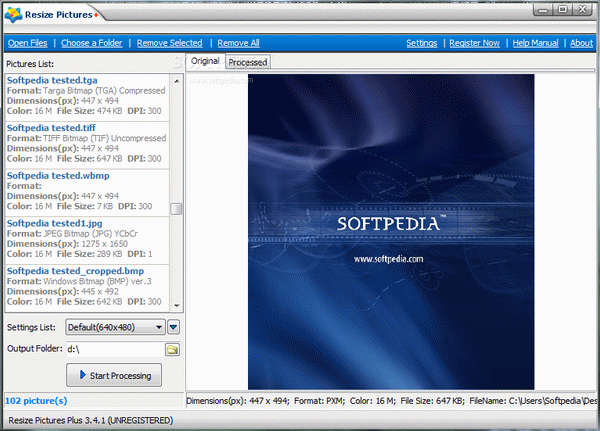Image resolution: width=600 pixels, height=431 pixels.
Task: Minimize the Resize Pictures window
Action: click(543, 10)
